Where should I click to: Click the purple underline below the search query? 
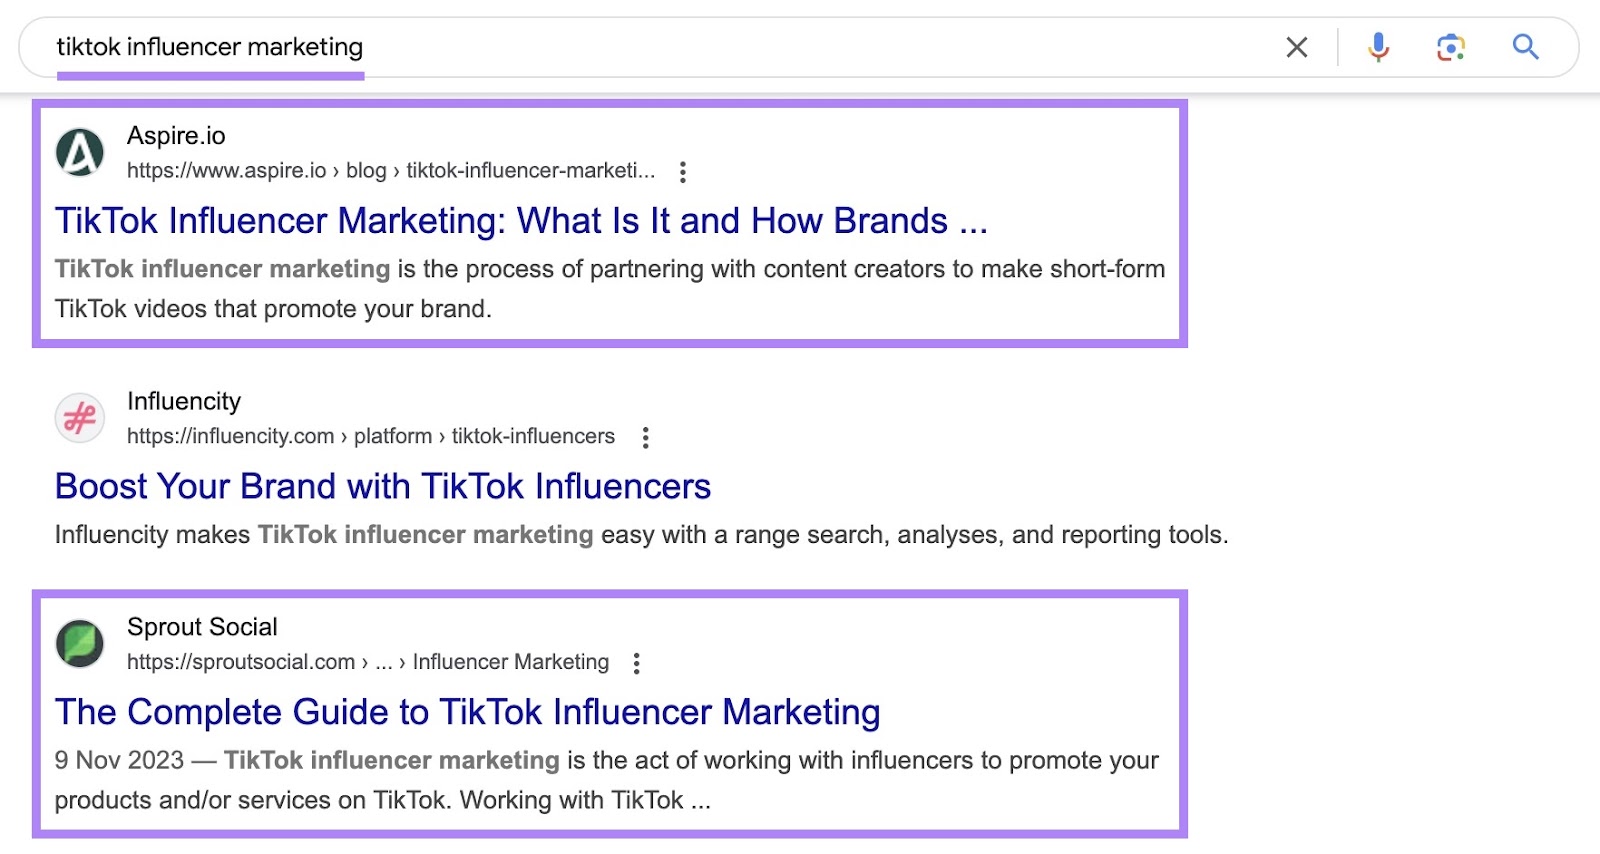point(210,74)
